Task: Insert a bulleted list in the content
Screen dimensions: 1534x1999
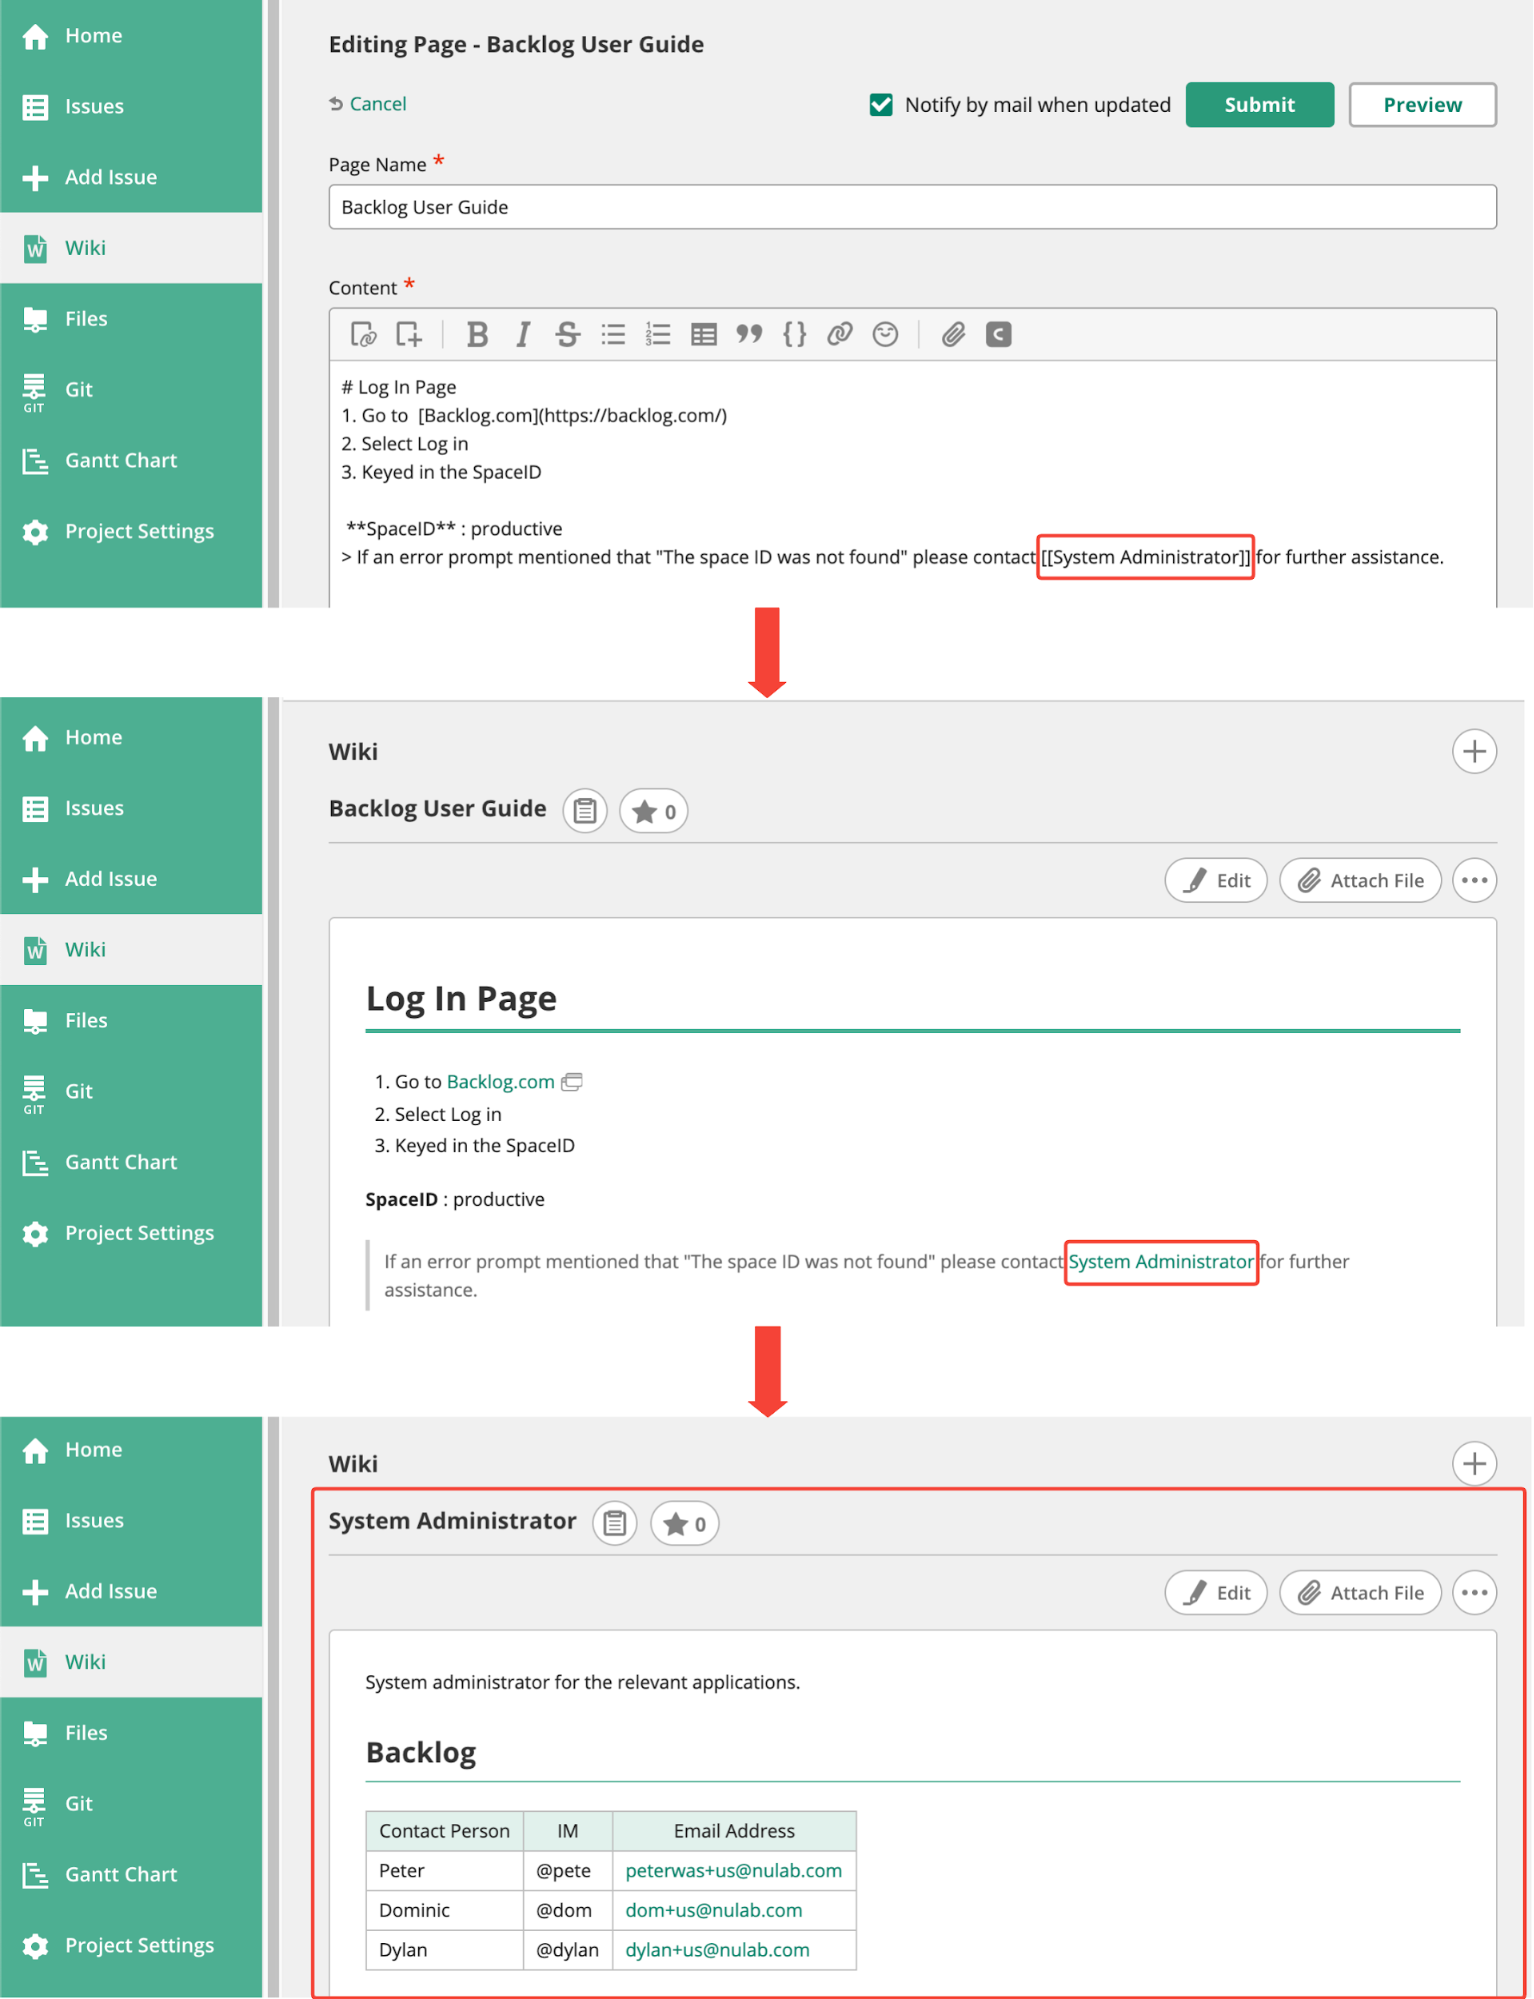Action: tap(613, 334)
